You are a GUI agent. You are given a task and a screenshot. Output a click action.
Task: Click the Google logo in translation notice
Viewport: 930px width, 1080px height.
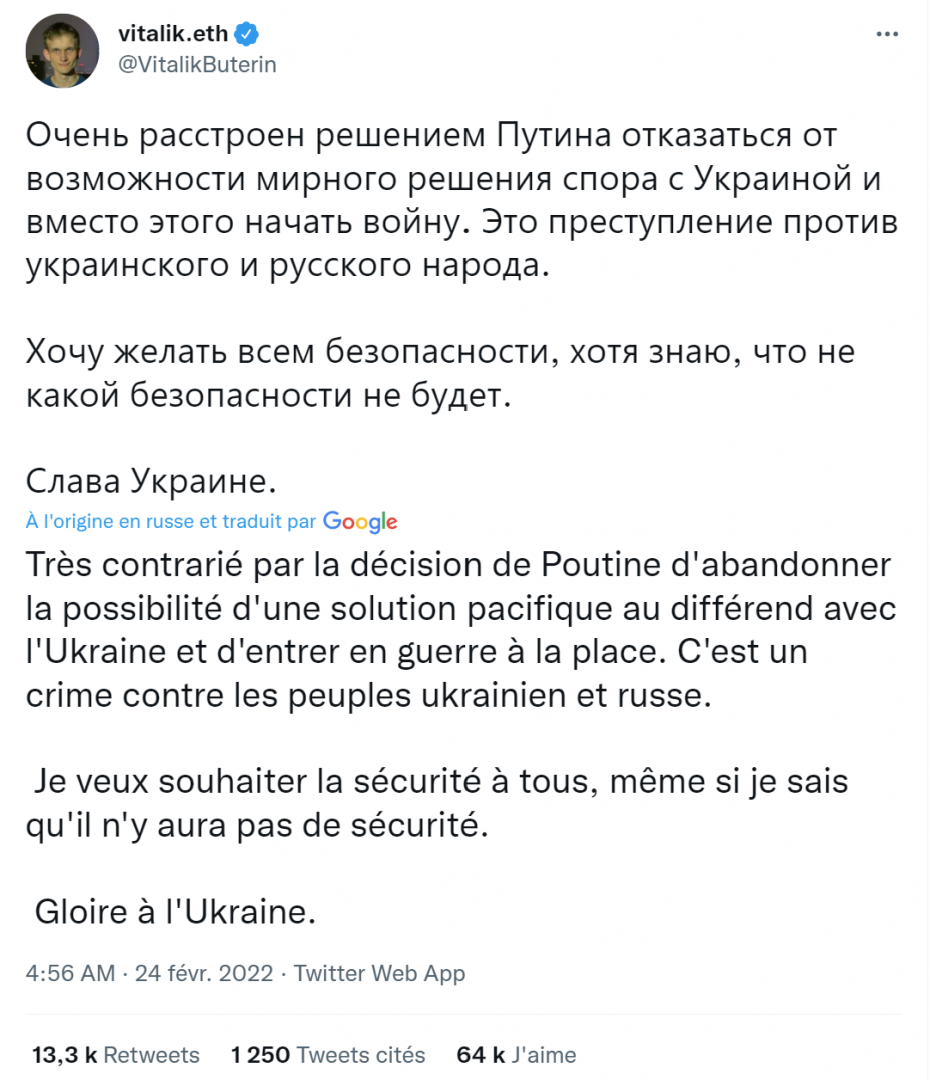point(360,522)
